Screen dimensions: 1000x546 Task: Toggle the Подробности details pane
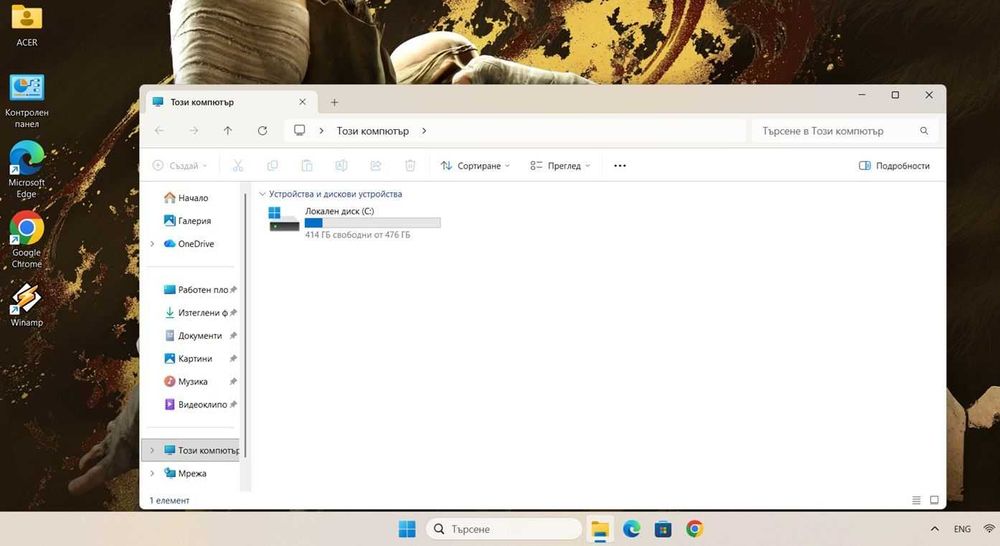[894, 166]
